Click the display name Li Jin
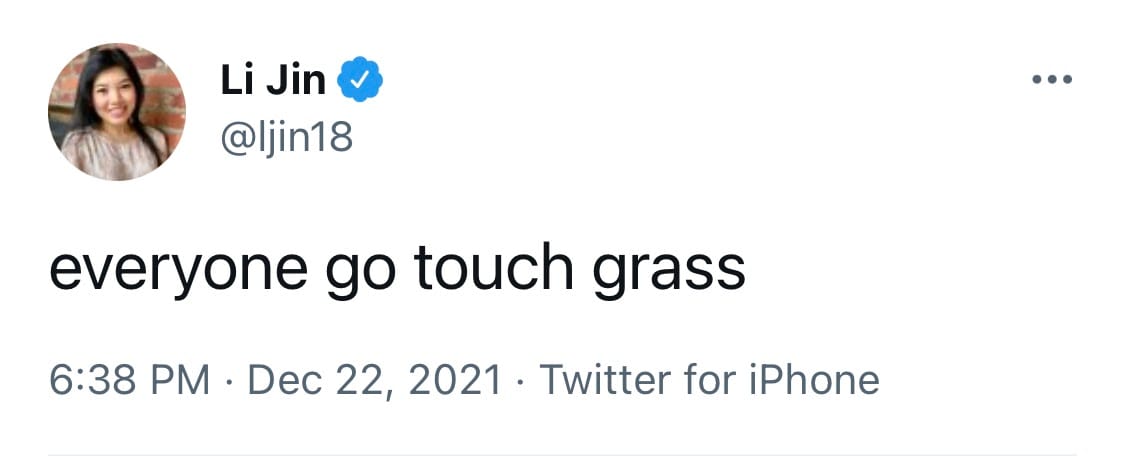This screenshot has height=456, width=1125. [x=273, y=81]
